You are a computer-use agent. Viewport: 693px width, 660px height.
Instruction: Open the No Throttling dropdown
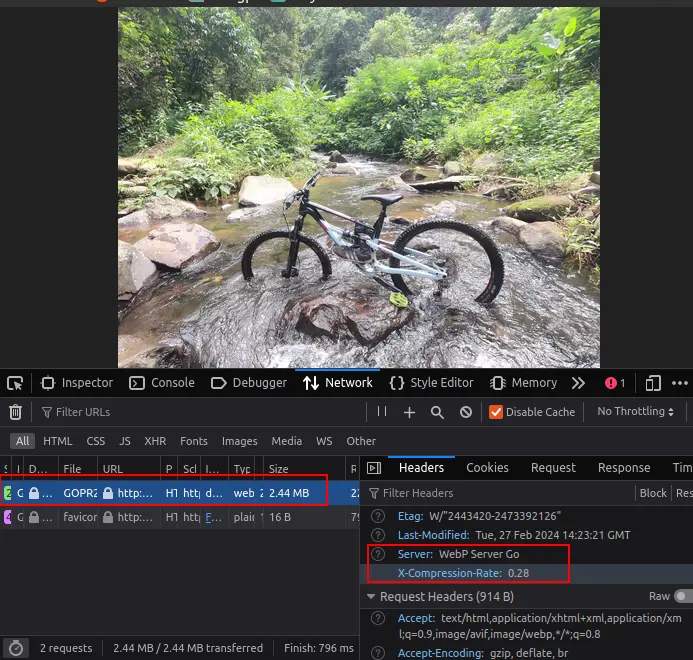tap(635, 412)
